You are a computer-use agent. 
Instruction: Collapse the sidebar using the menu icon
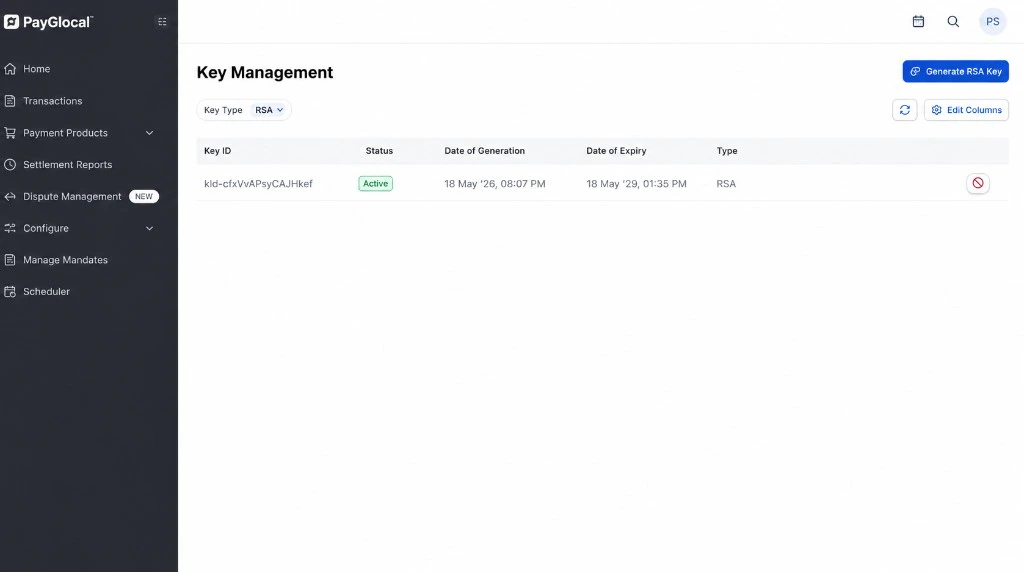point(162,22)
